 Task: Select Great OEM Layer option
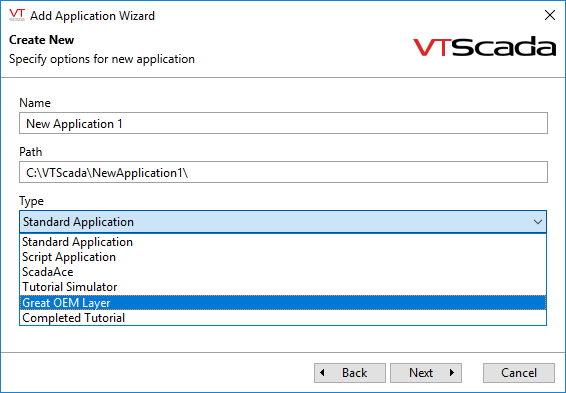point(283,302)
